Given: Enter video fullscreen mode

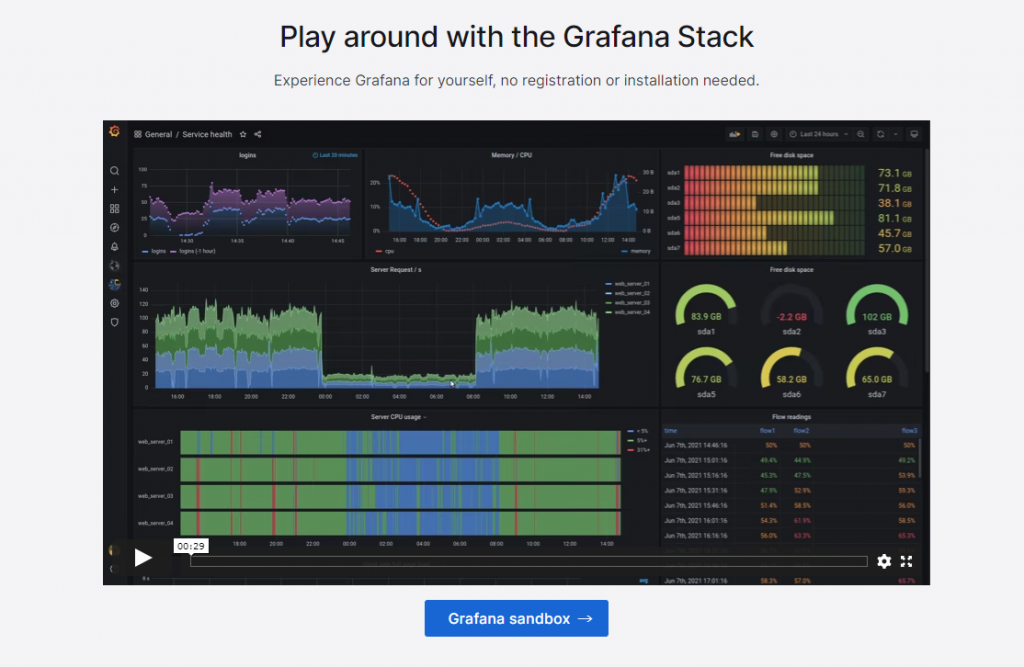Looking at the screenshot, I should [x=906, y=561].
